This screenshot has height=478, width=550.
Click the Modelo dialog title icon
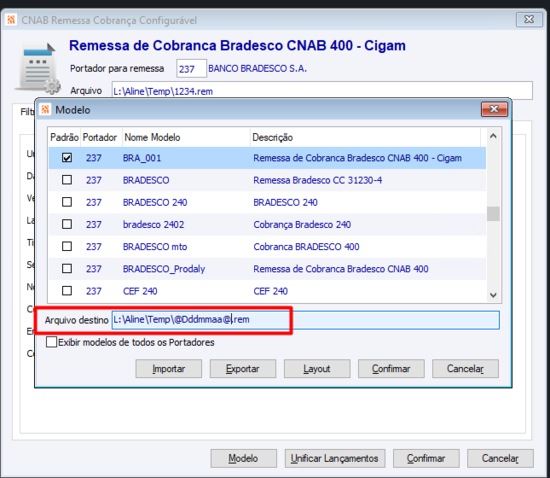pos(45,109)
